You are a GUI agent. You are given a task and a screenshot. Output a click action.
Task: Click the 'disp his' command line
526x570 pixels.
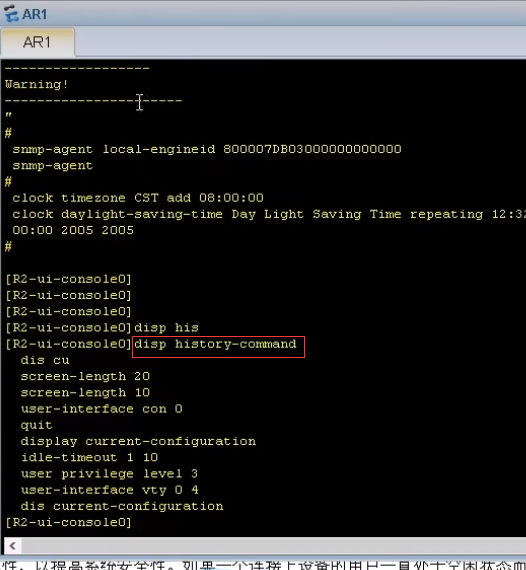166,328
